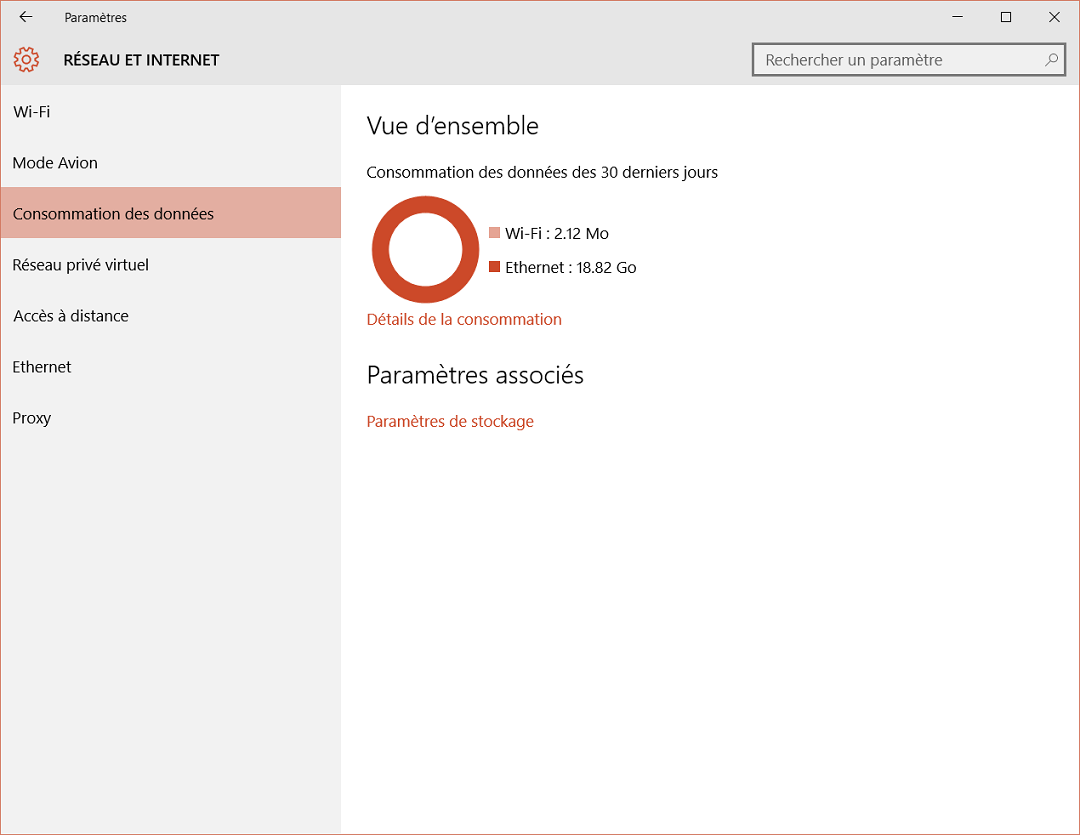Screen dimensions: 1080x835
Task: Open Mode Avion settings
Action: point(171,163)
